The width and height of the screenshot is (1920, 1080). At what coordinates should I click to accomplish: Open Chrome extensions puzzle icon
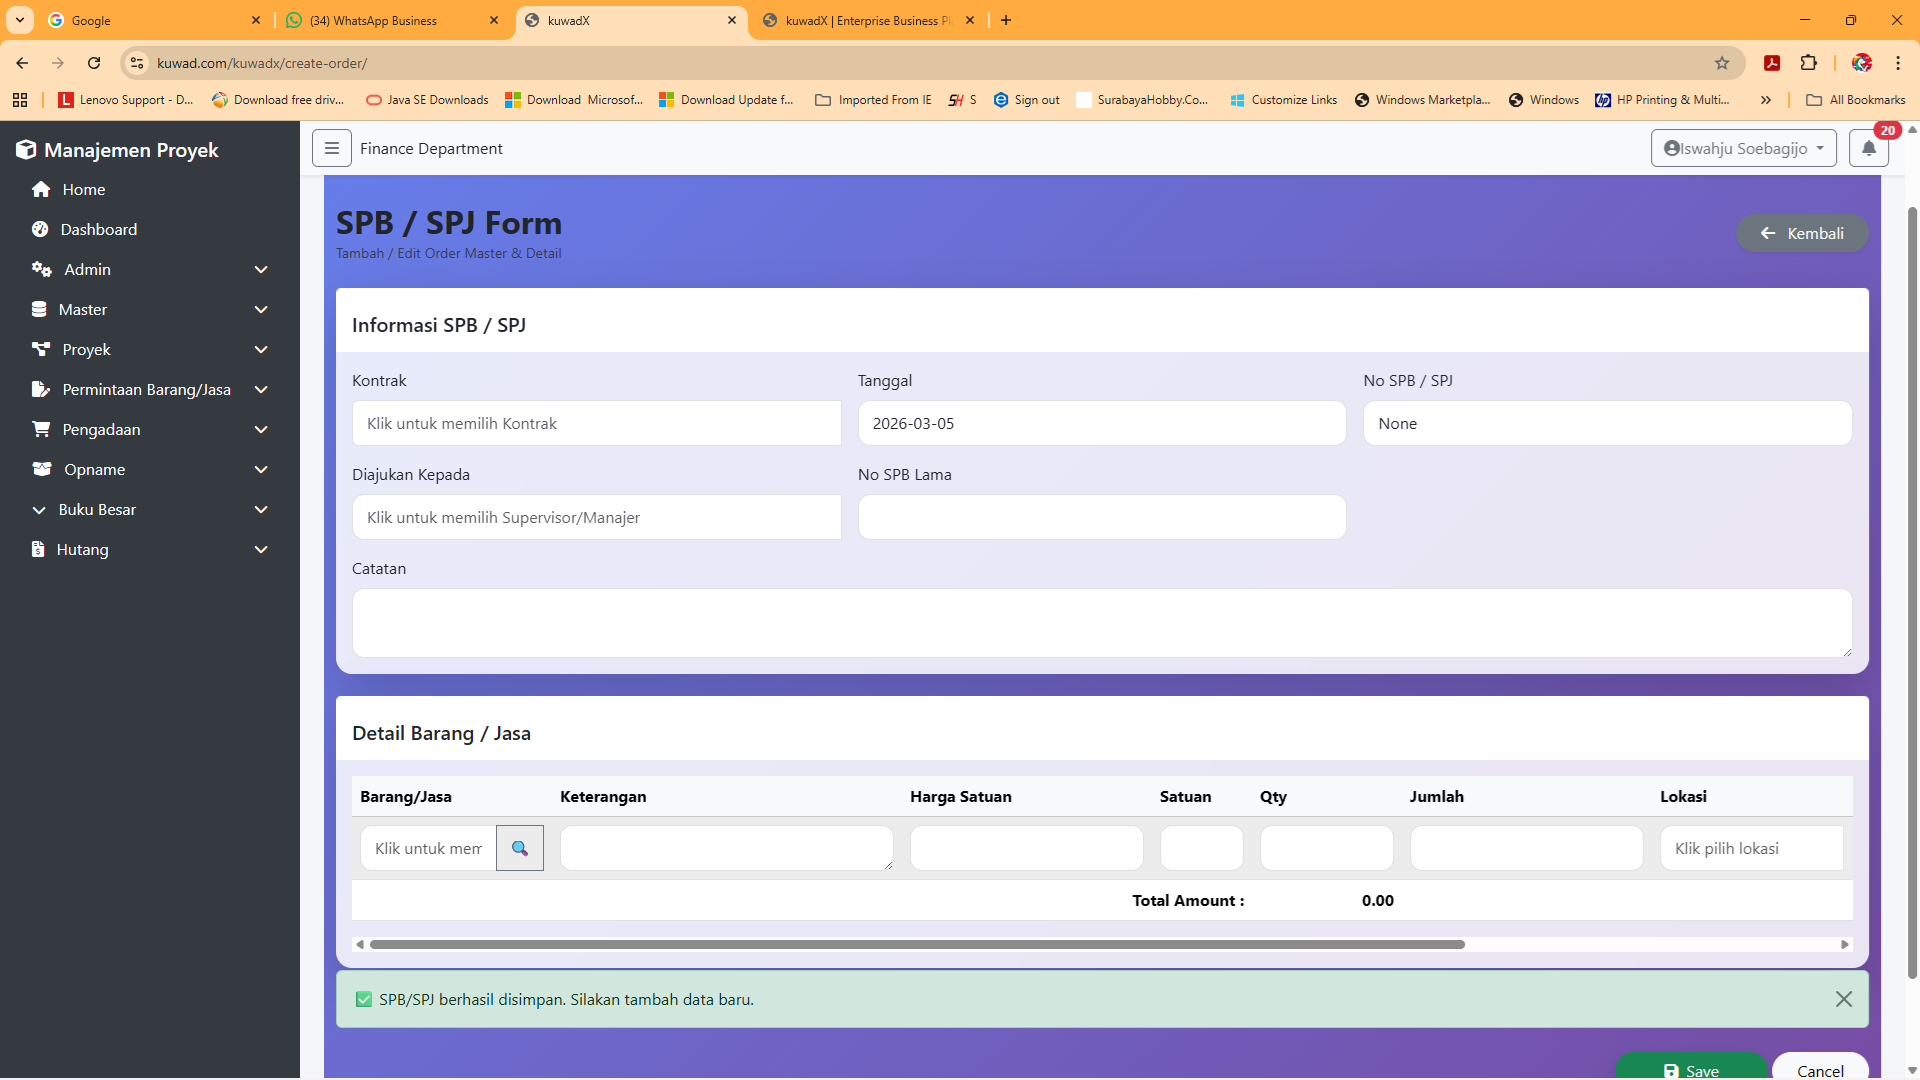point(1808,63)
